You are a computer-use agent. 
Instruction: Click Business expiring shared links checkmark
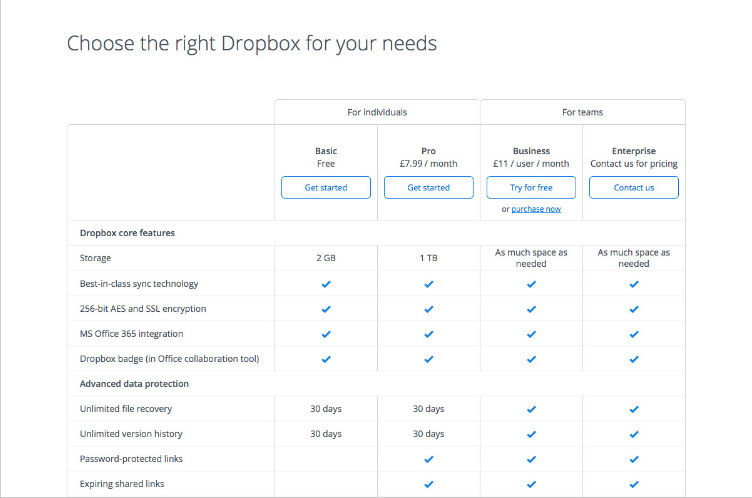[531, 484]
